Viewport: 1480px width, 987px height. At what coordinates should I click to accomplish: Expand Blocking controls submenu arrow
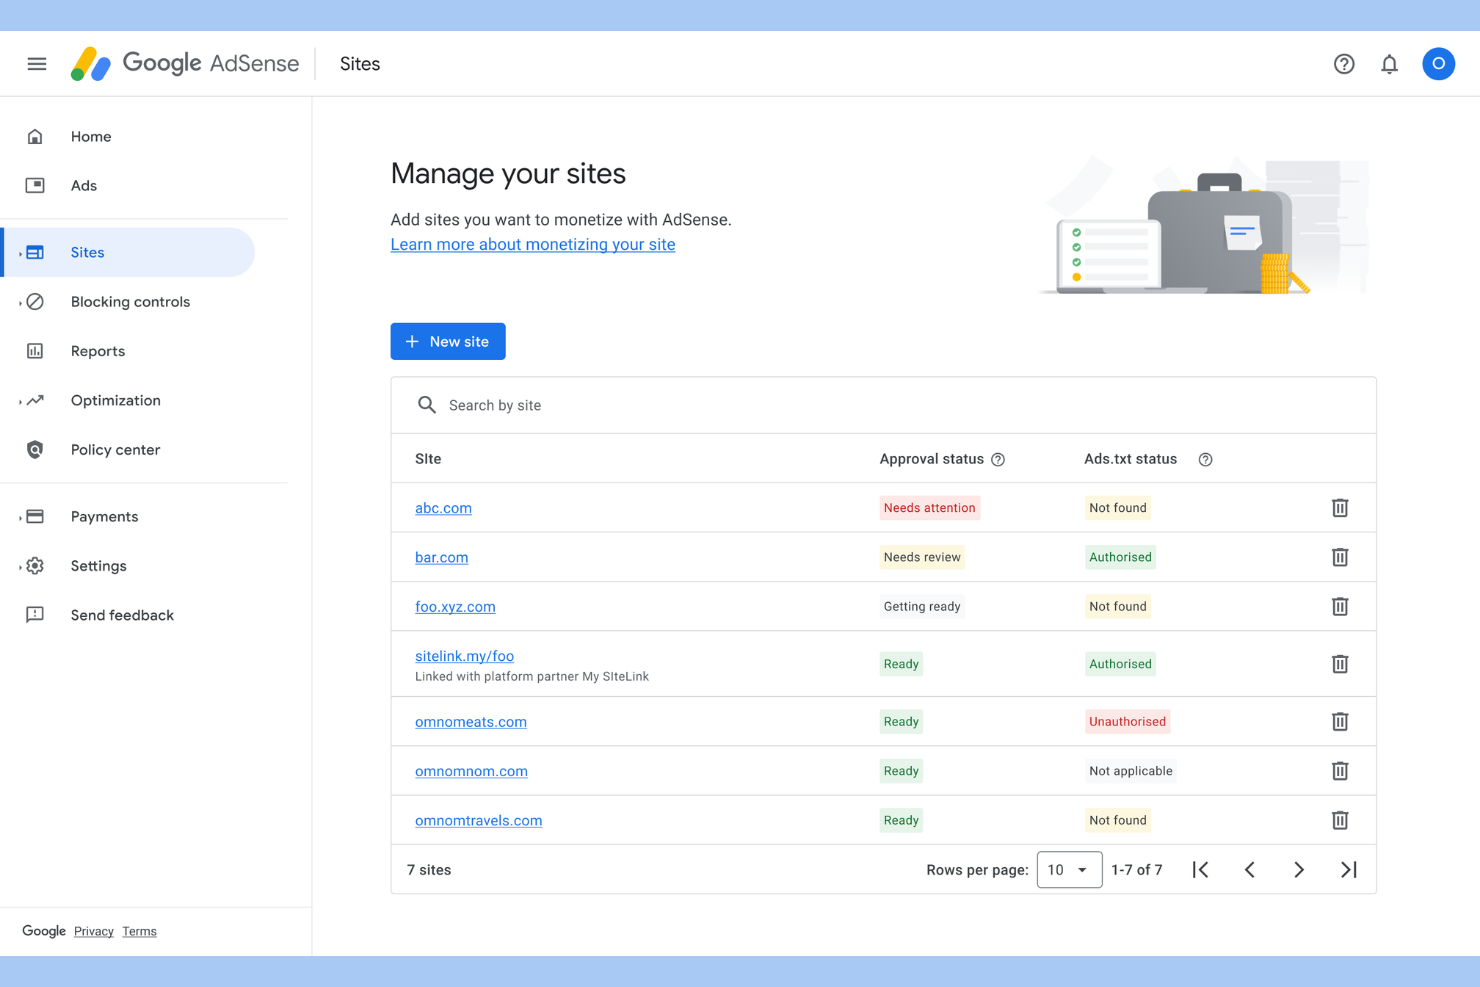coord(20,303)
